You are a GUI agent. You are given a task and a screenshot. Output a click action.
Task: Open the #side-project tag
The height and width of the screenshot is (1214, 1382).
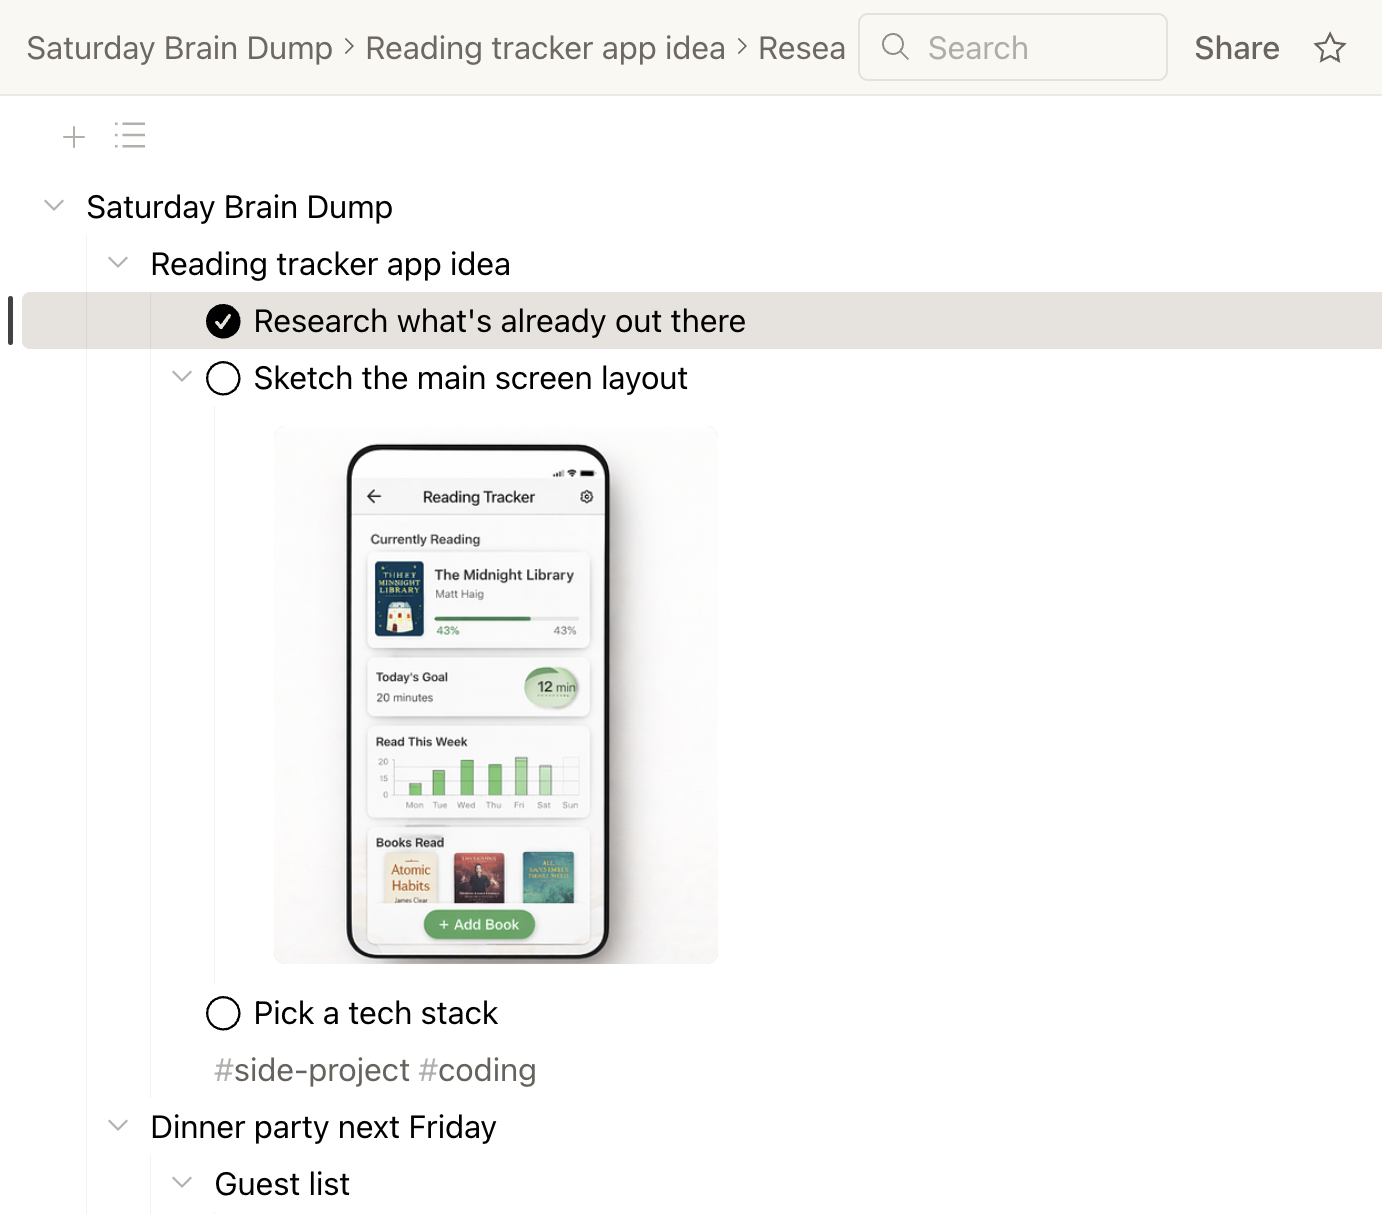pyautogui.click(x=311, y=1070)
